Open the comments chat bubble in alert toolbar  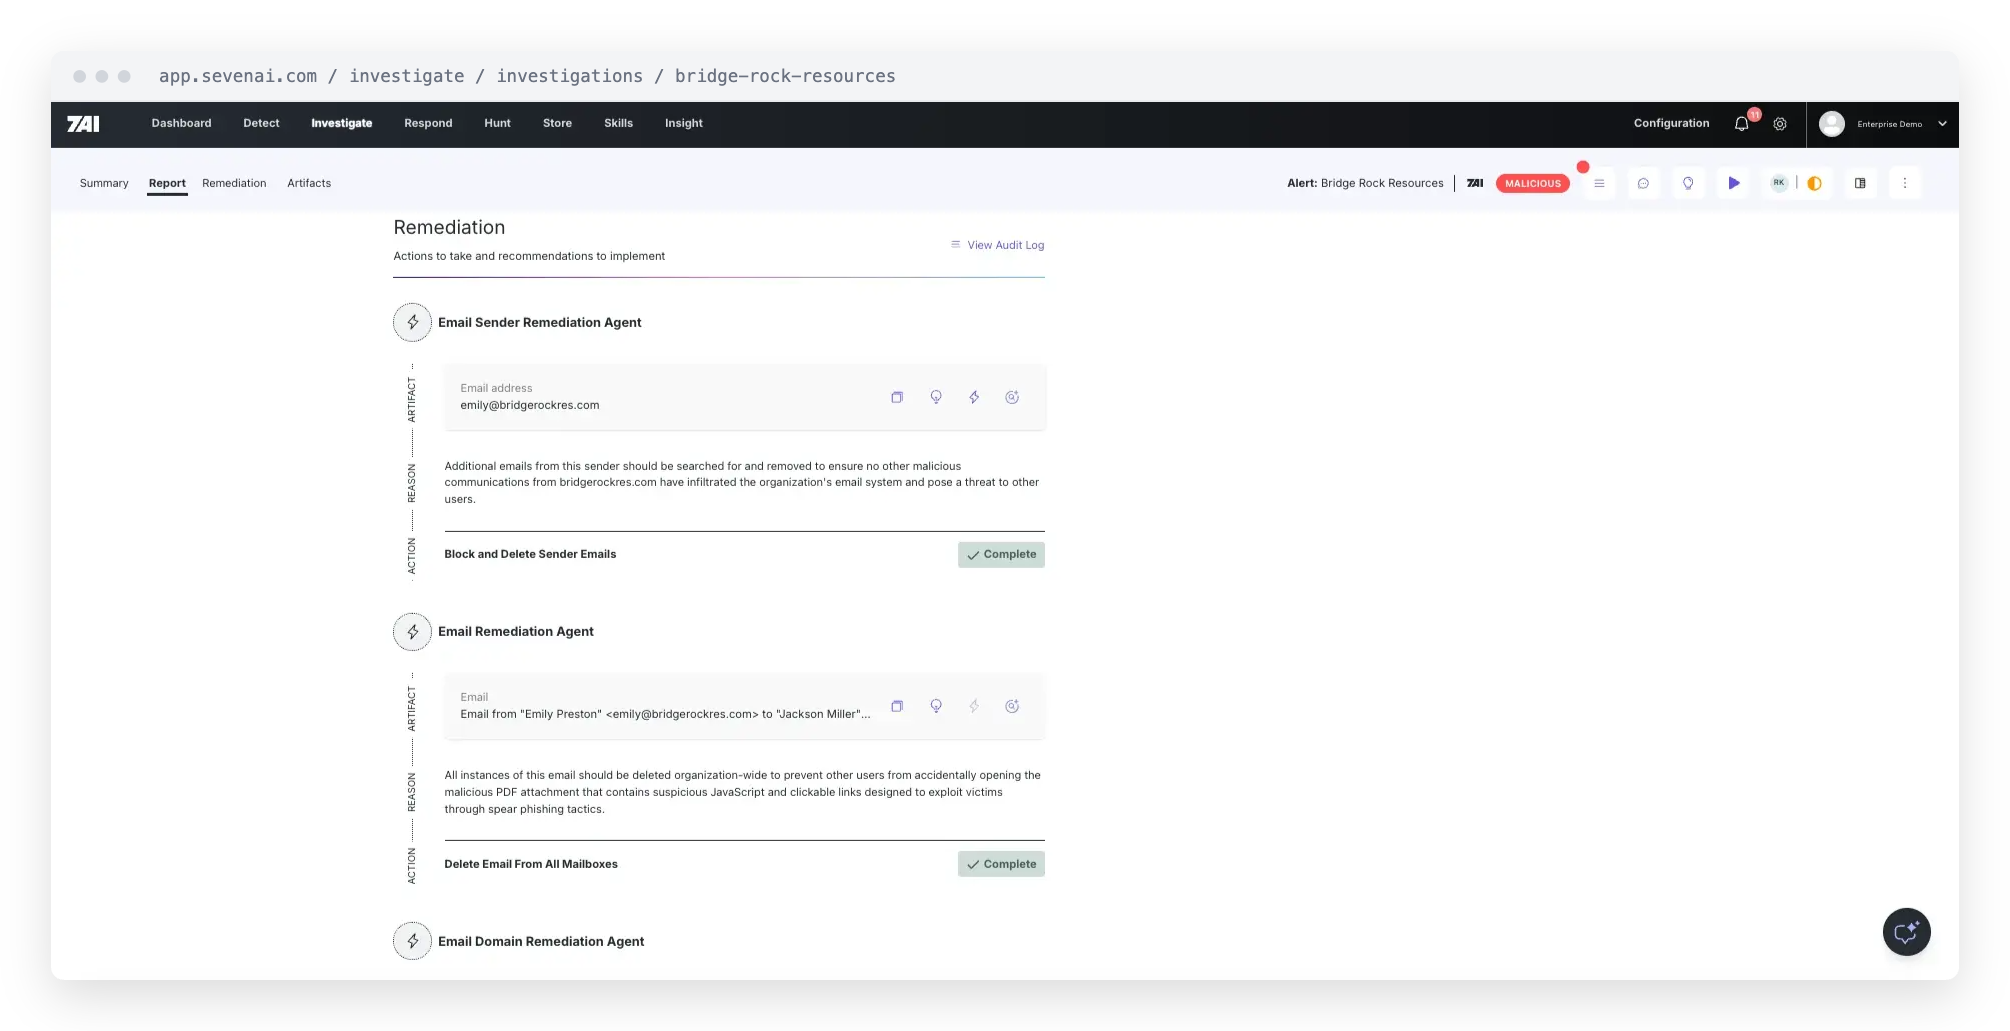pos(1643,183)
